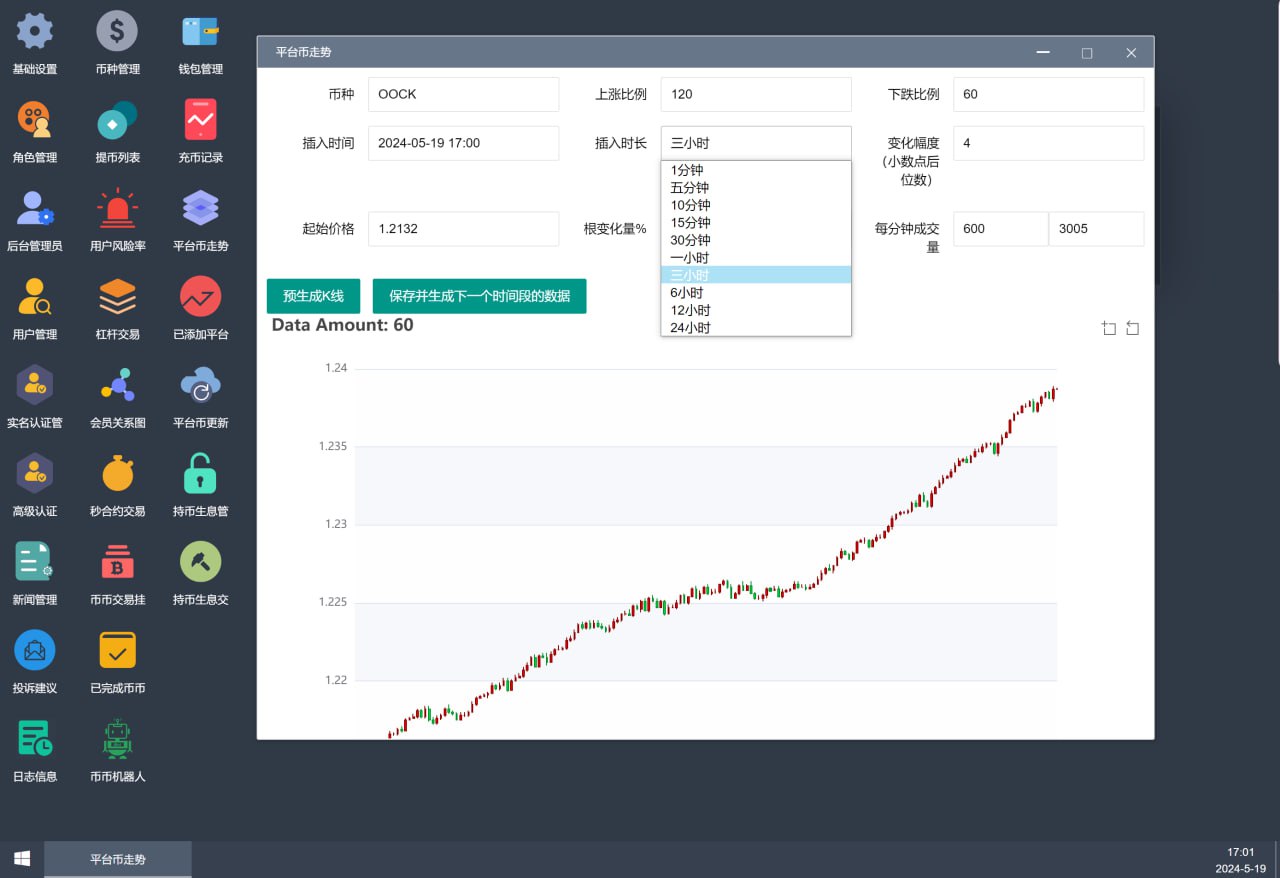
Task: Pick 一小时 duration option
Action: [x=756, y=257]
